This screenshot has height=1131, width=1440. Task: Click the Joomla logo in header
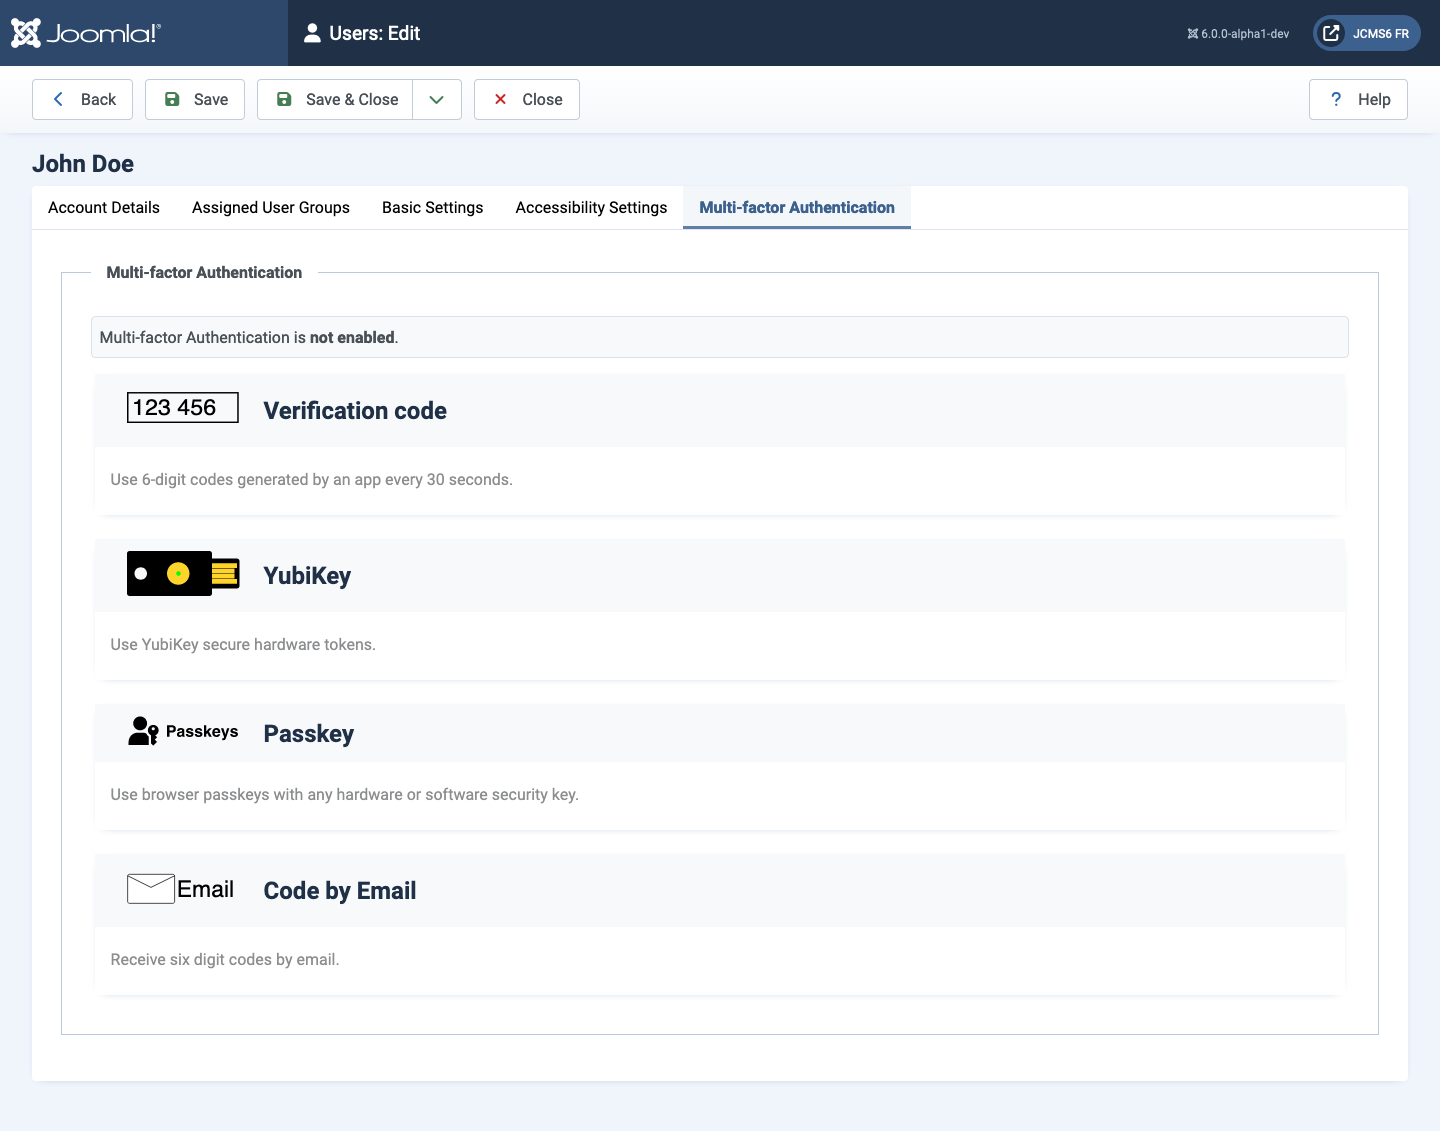86,33
